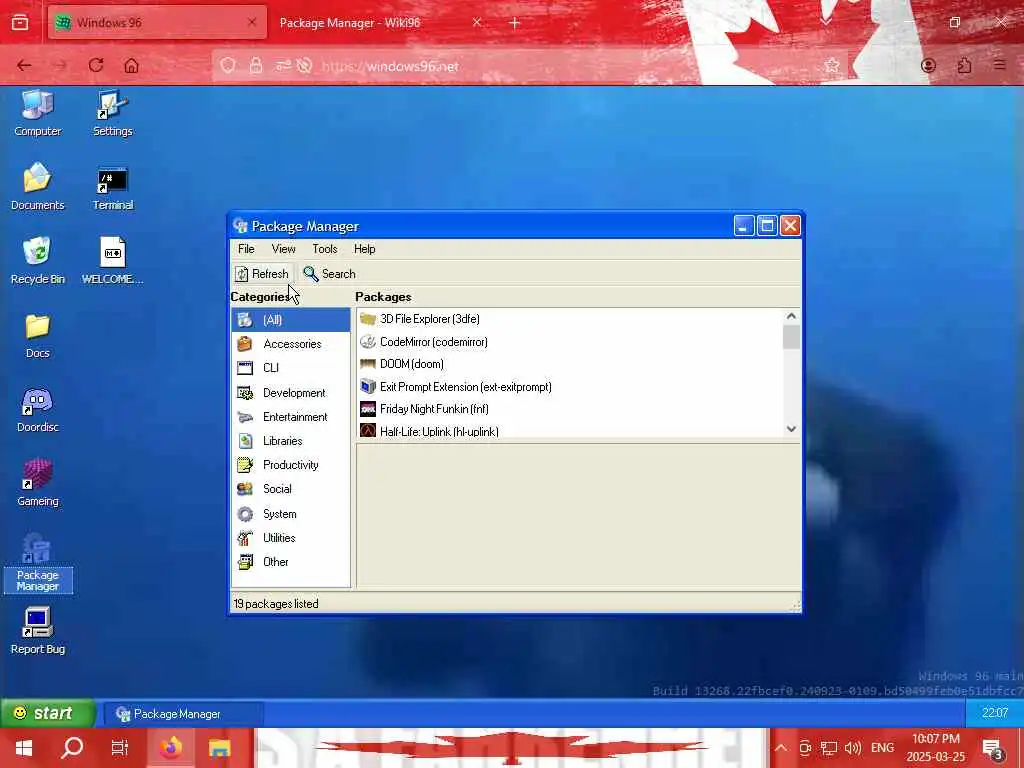Select the Exit Prompt Extension package
Viewport: 1024px width, 768px height.
point(569,387)
